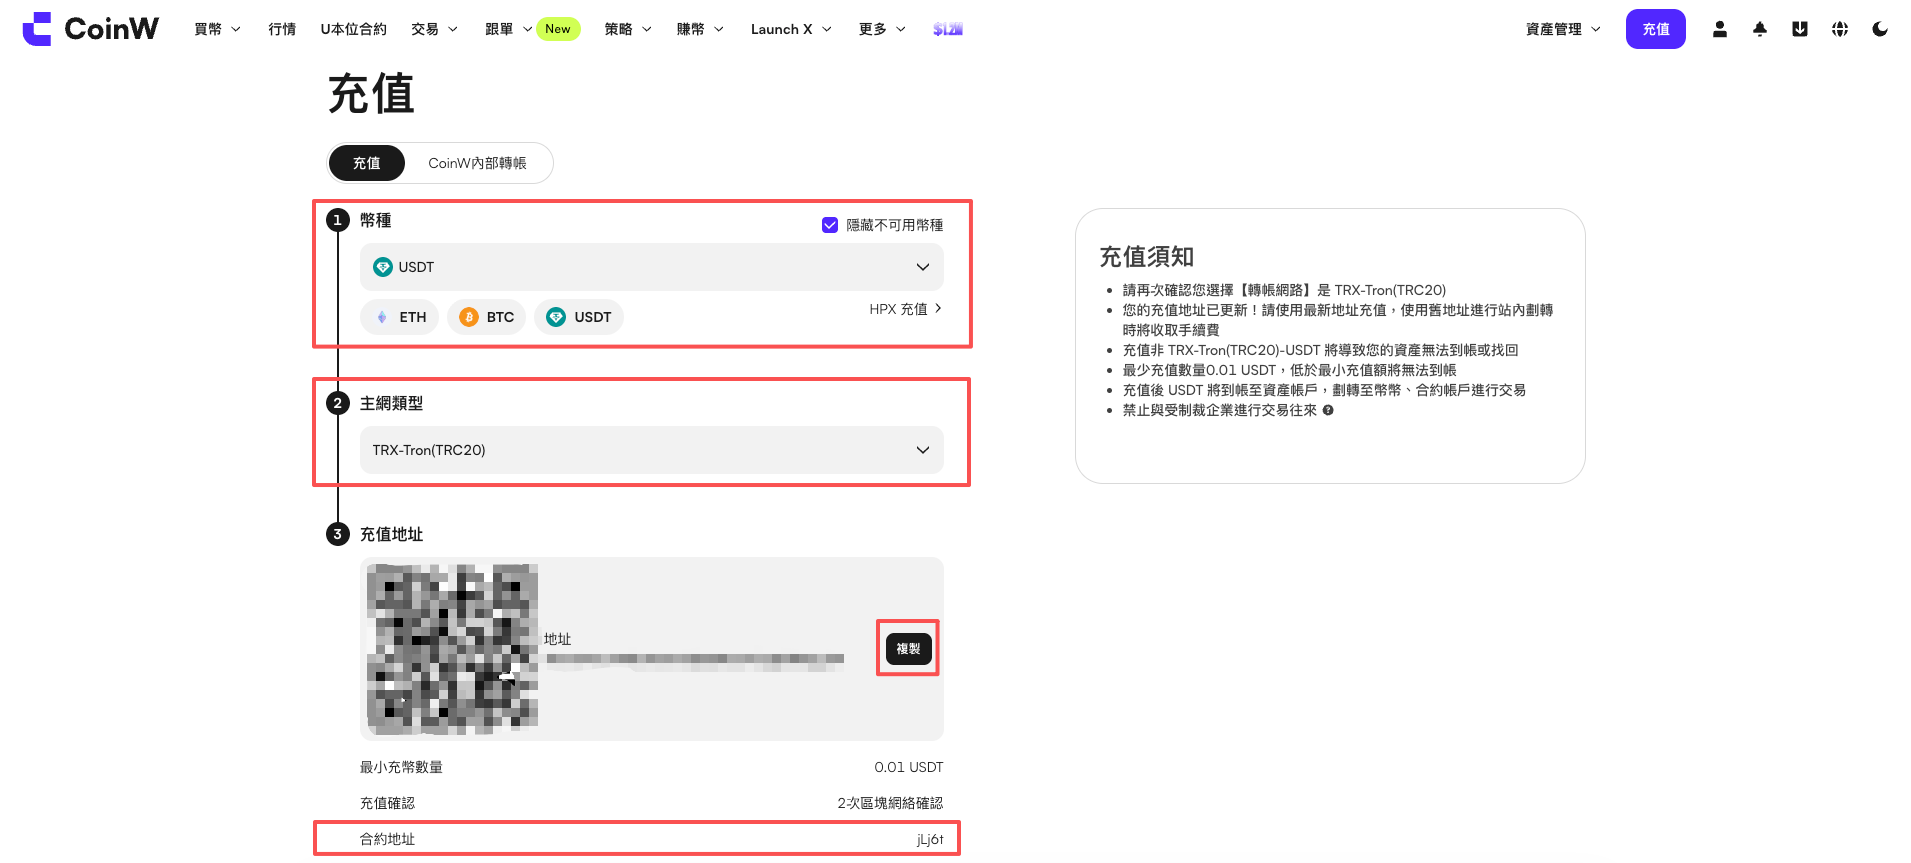Toggle dark mode with the moon icon
1911x863 pixels.
(1880, 29)
